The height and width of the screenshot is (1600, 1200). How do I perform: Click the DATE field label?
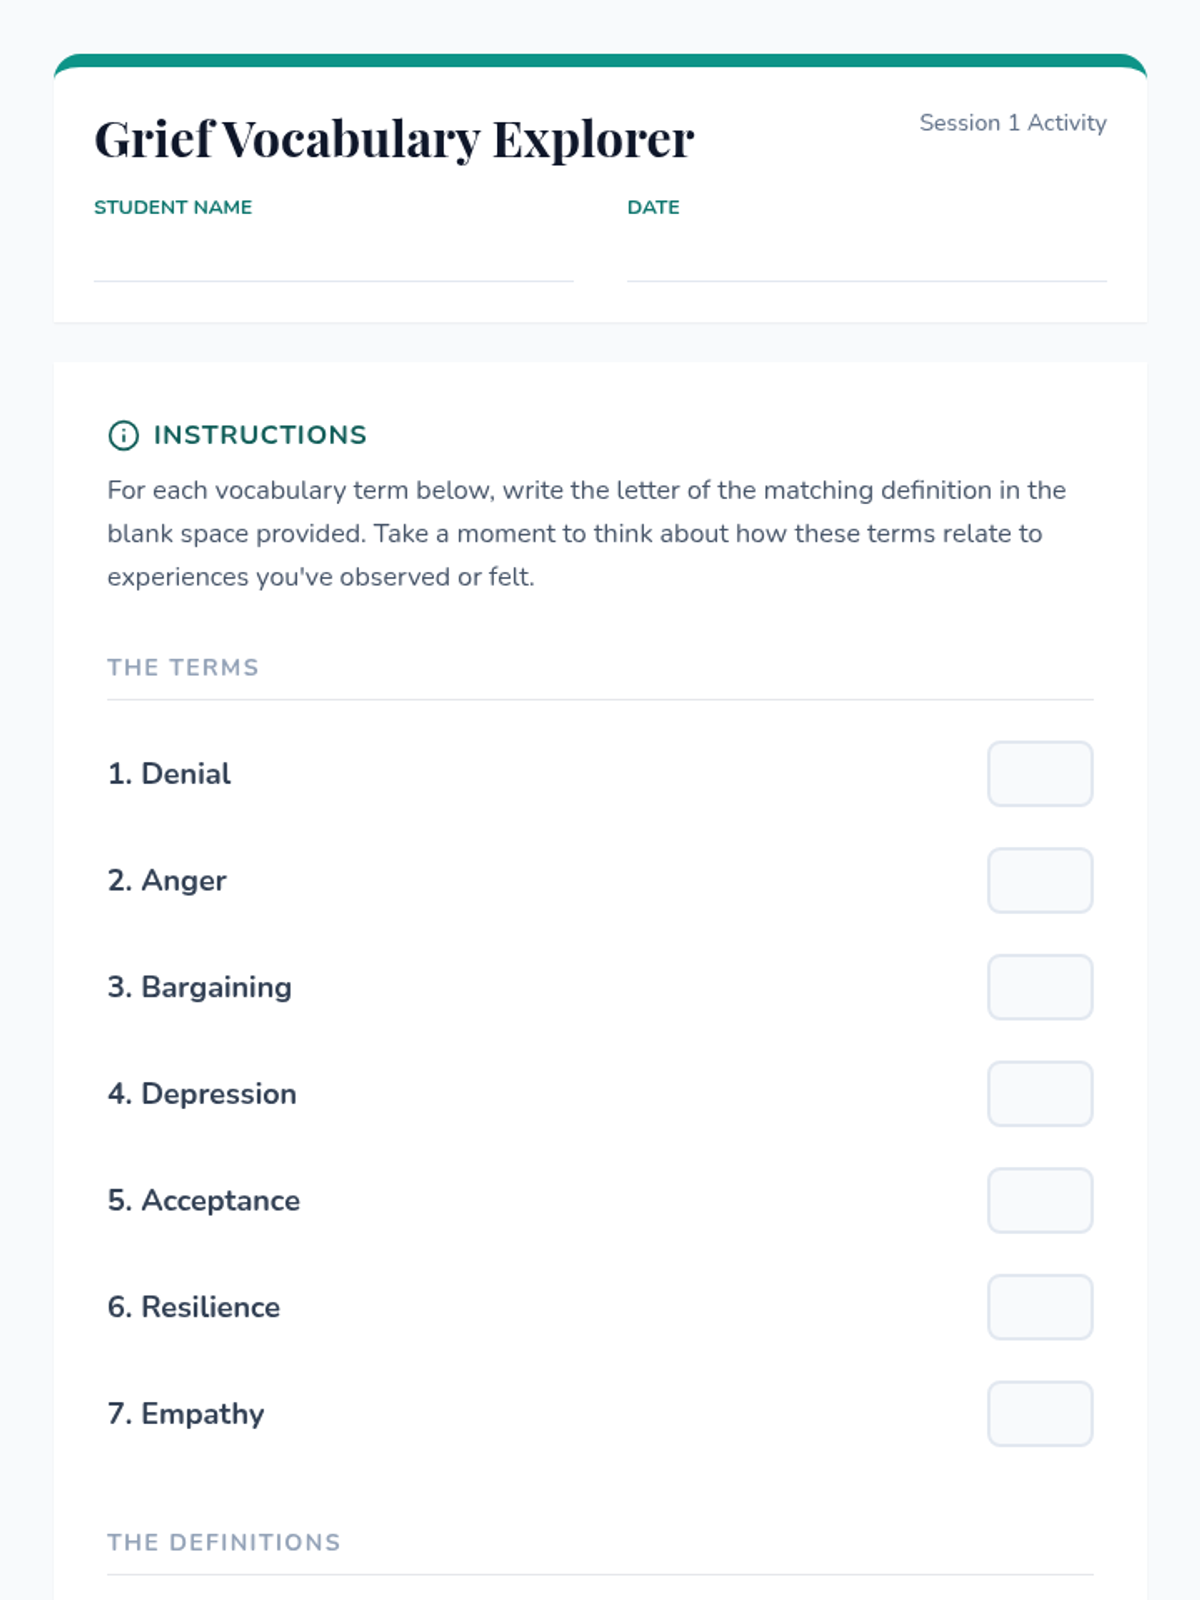tap(653, 207)
